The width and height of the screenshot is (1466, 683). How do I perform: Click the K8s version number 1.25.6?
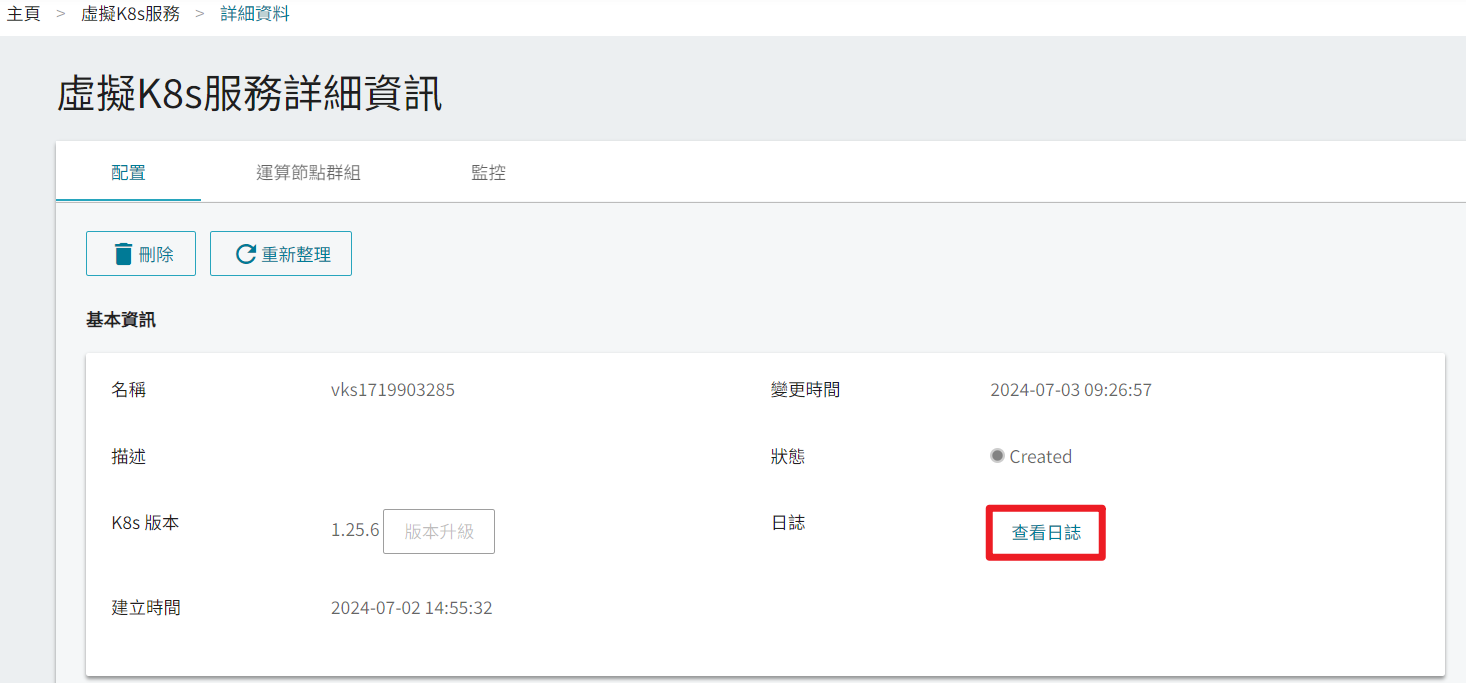point(355,530)
